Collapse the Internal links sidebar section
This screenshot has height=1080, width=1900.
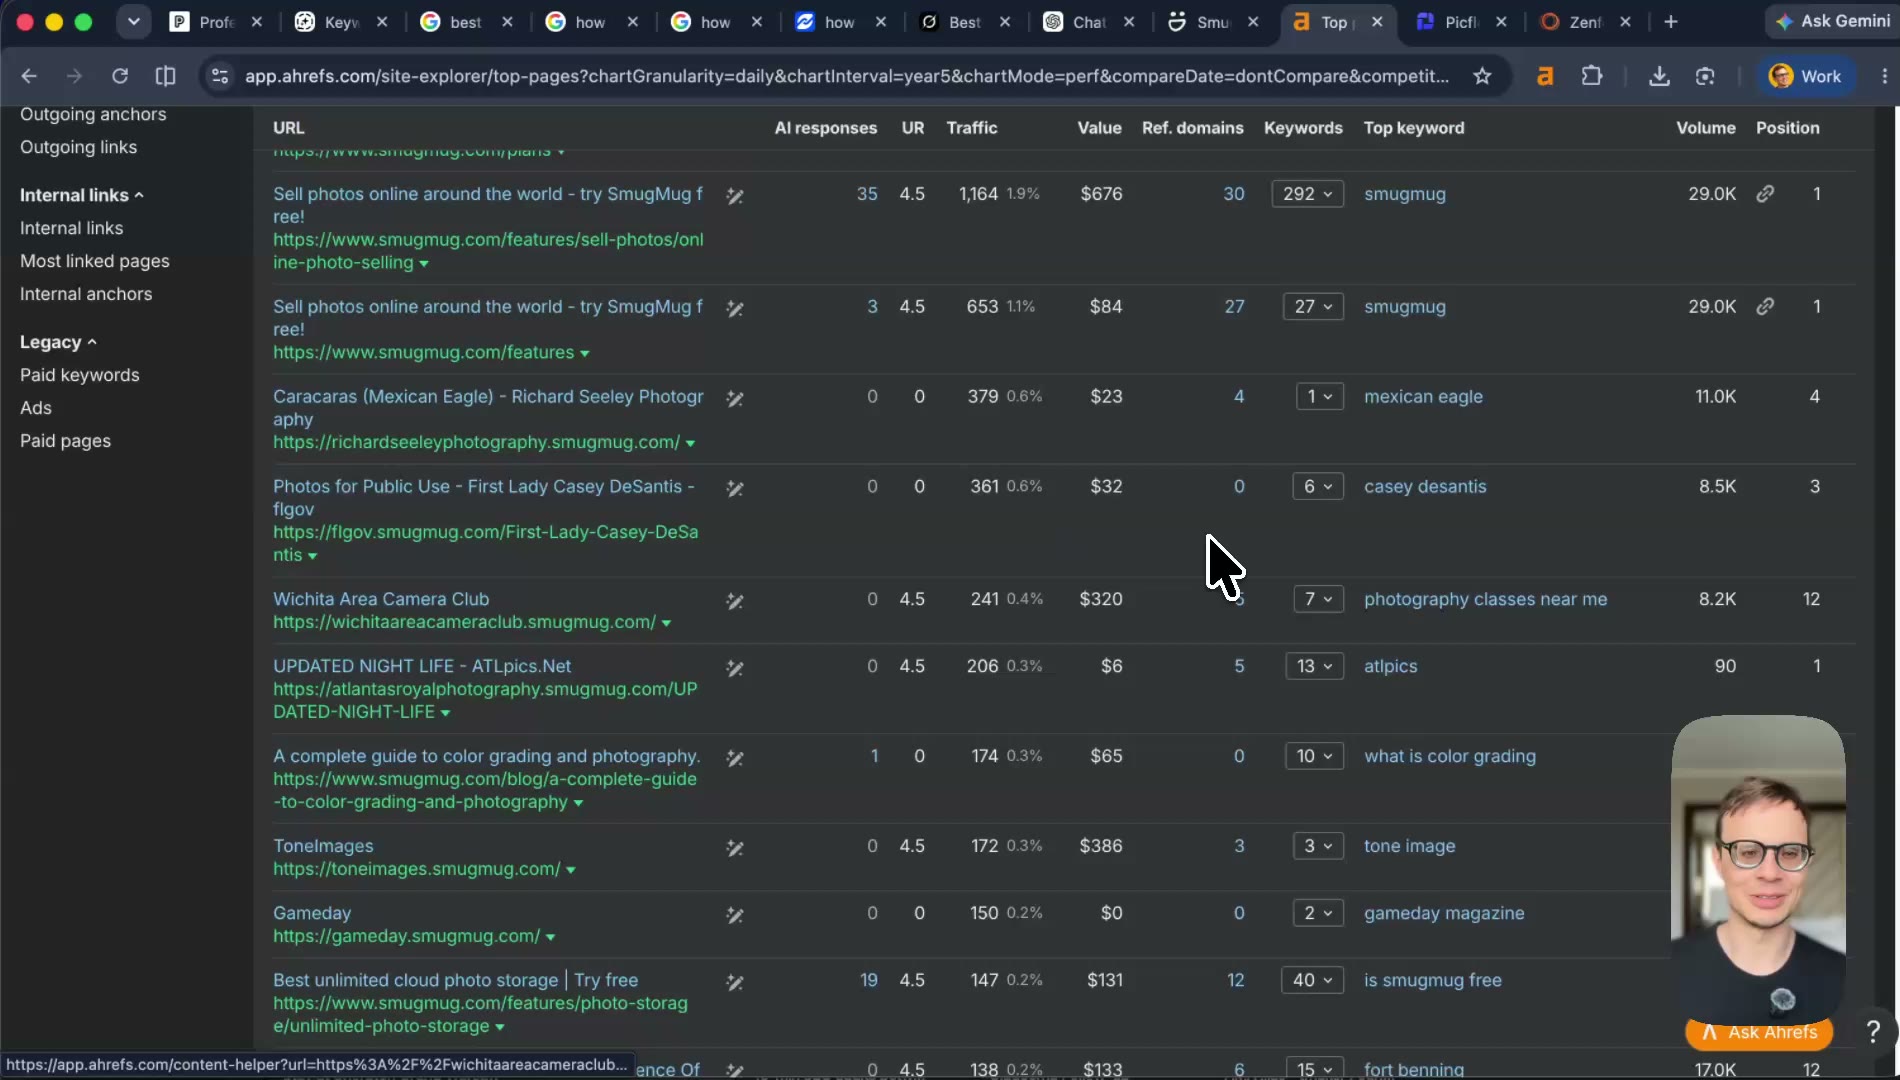tap(82, 195)
